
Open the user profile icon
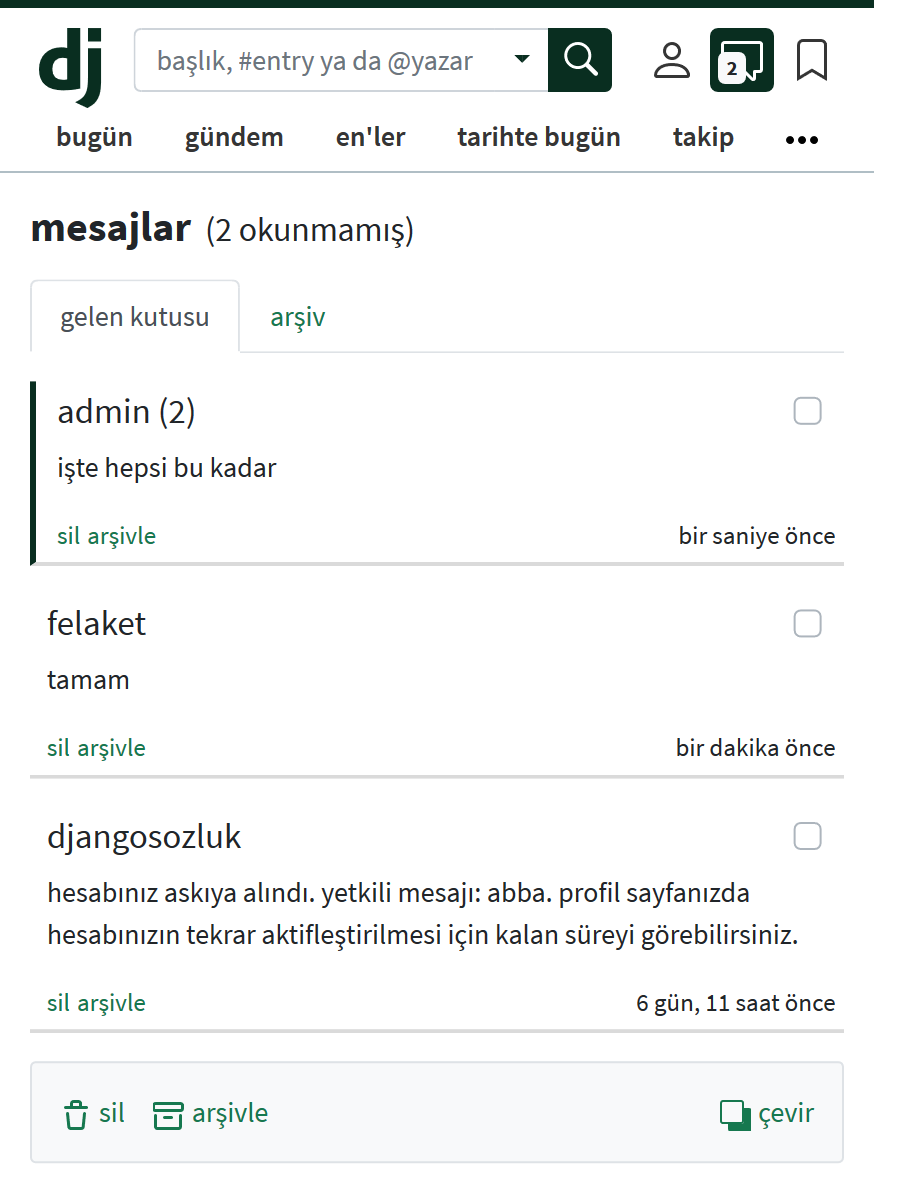(672, 60)
